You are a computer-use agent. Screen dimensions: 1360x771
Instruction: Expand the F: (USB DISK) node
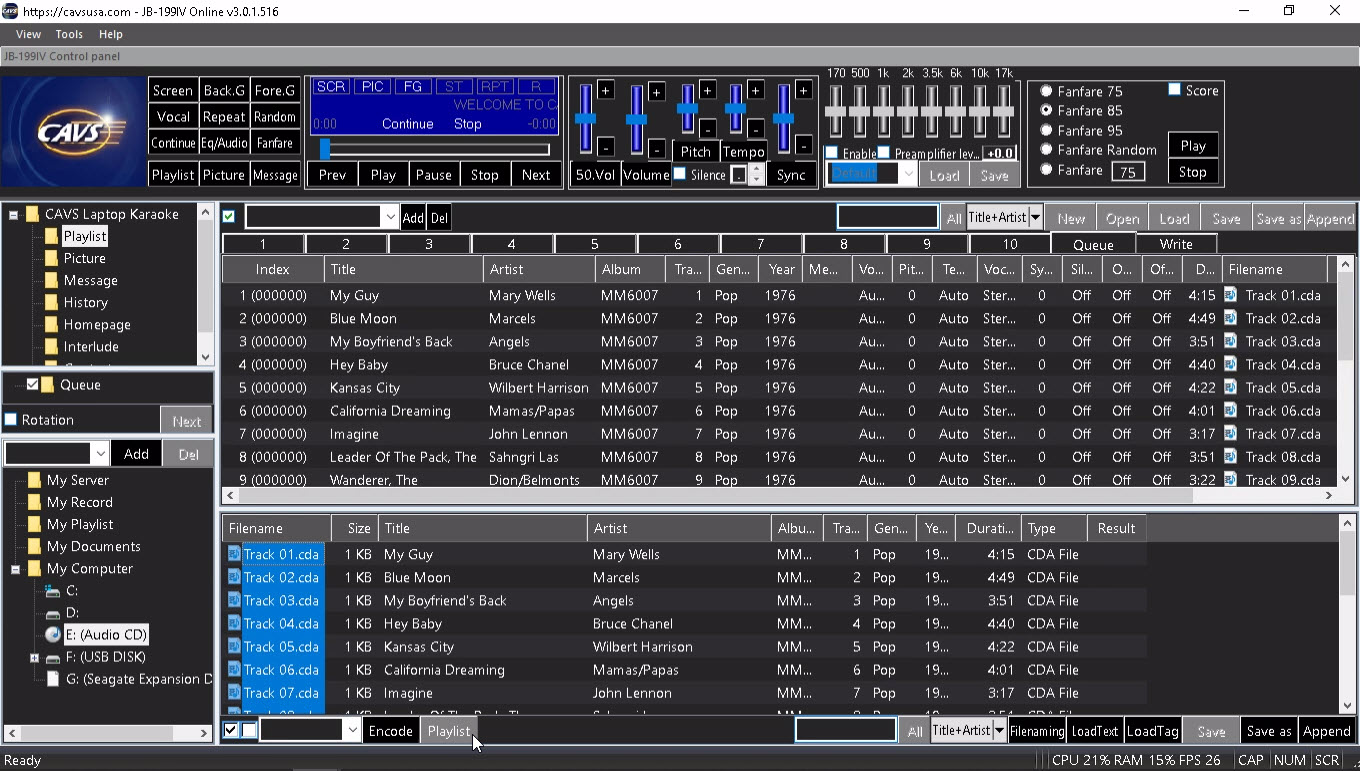point(34,657)
